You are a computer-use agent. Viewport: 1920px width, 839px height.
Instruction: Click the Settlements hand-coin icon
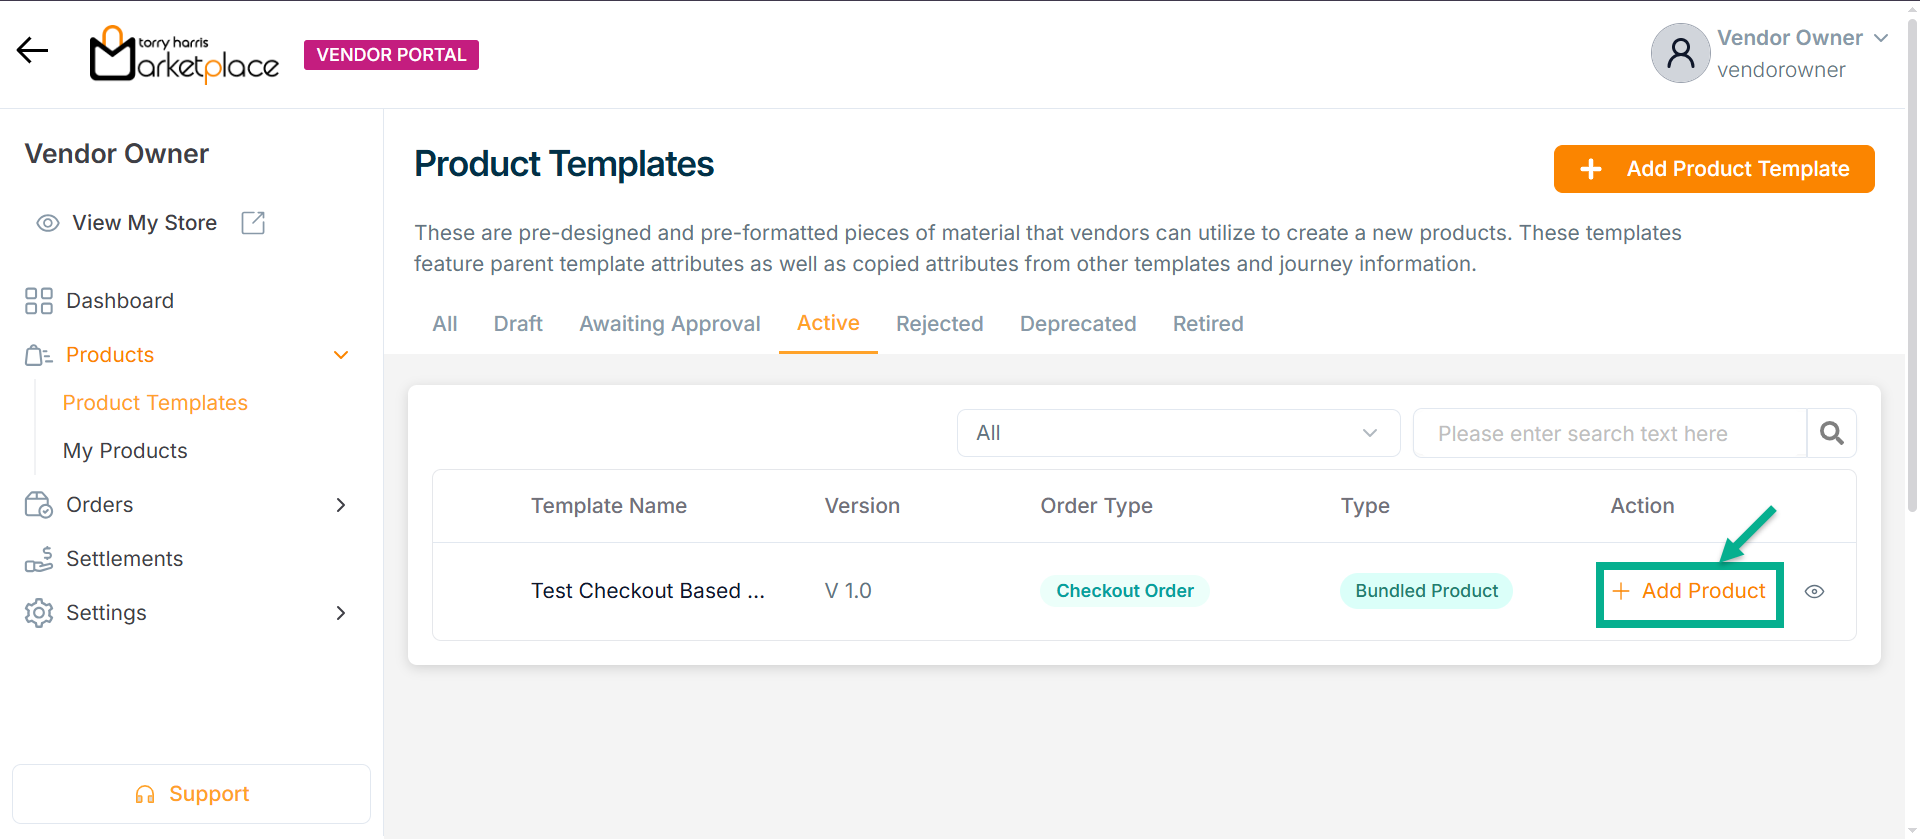[39, 559]
